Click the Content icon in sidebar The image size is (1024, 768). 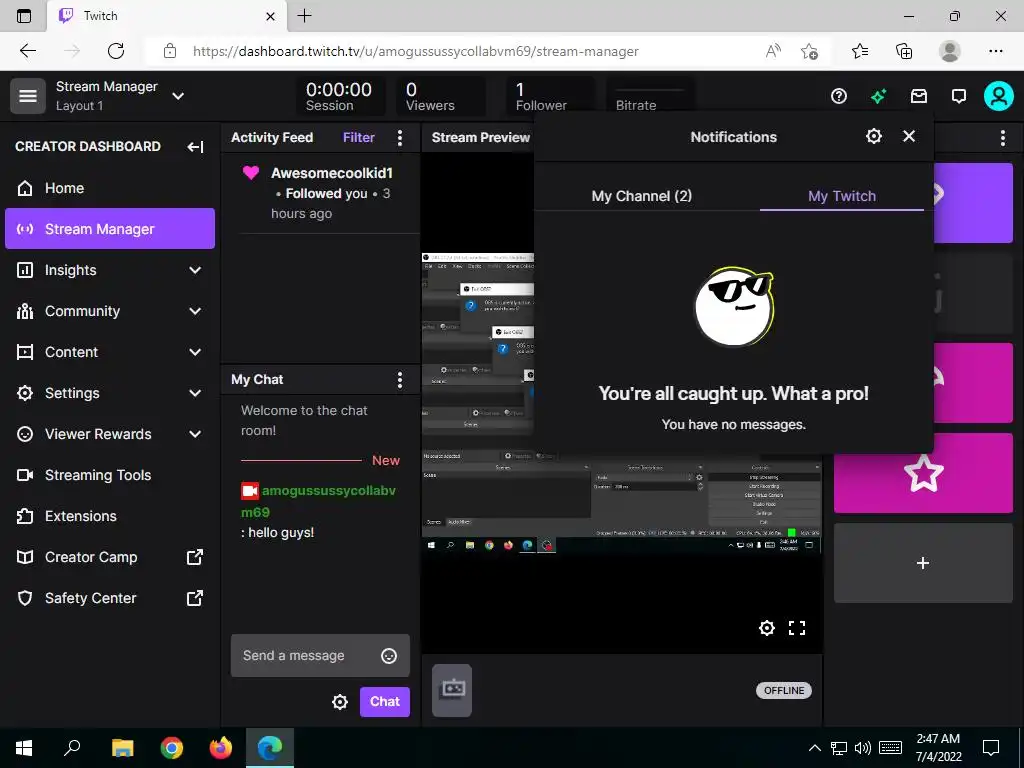25,352
